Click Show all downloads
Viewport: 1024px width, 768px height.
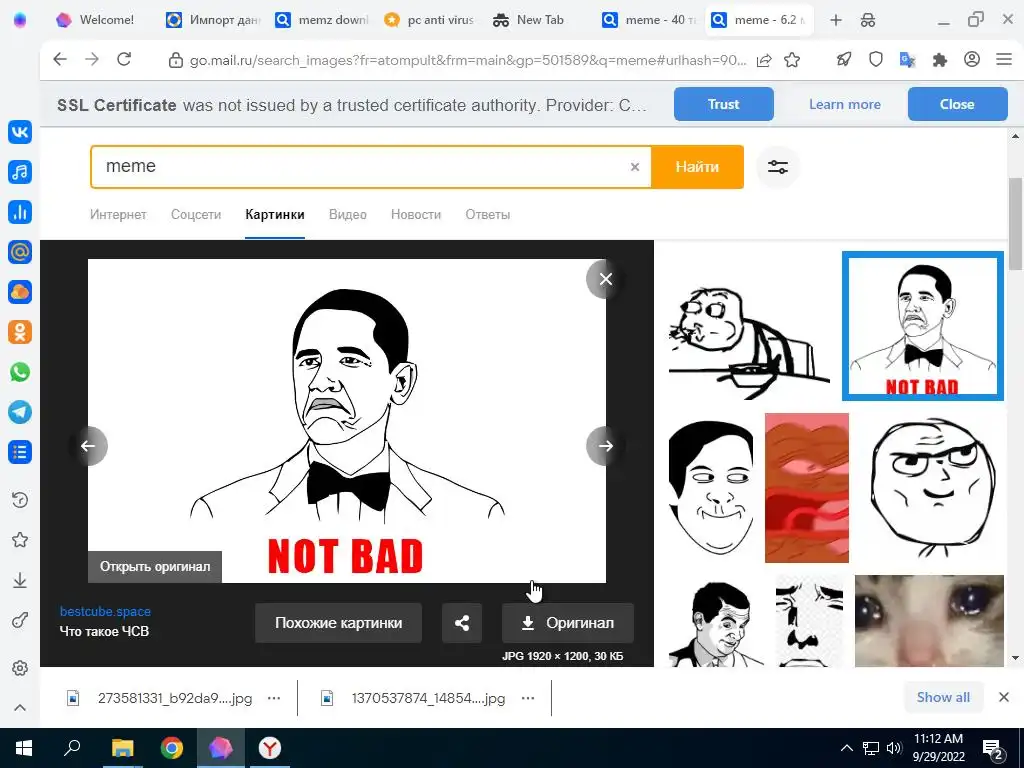(x=943, y=697)
